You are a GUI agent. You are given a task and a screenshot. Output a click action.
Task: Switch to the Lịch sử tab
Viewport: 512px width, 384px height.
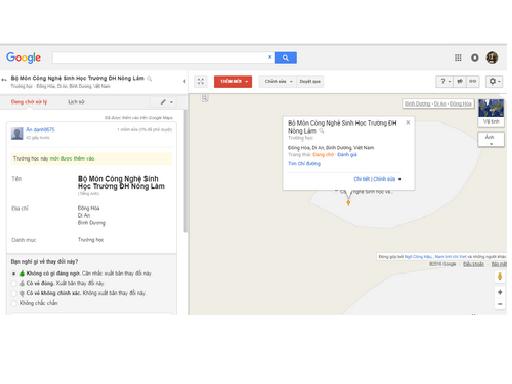point(76,102)
